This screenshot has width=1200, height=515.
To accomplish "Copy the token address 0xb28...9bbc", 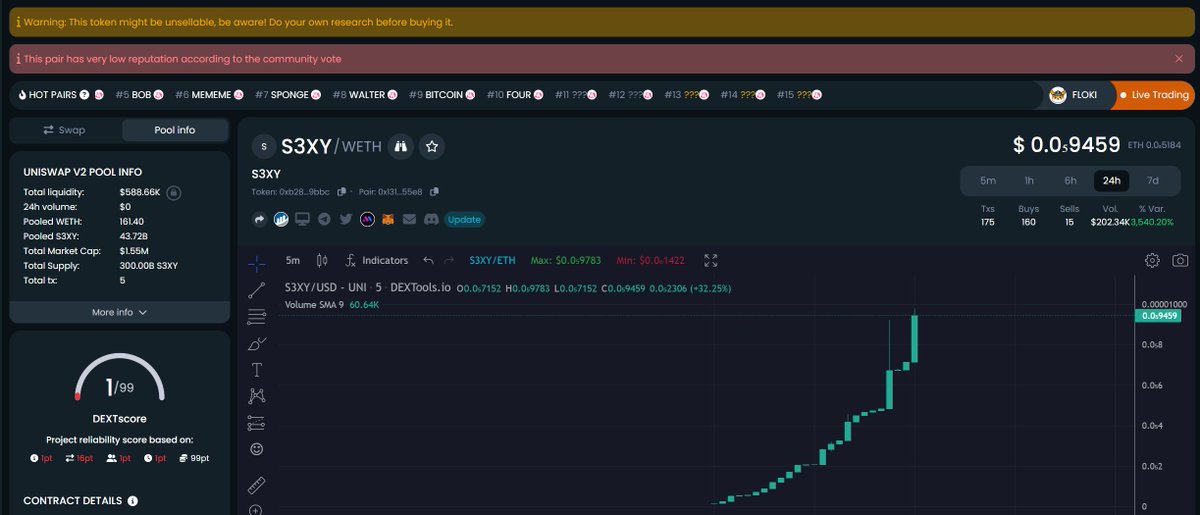I will click(342, 191).
